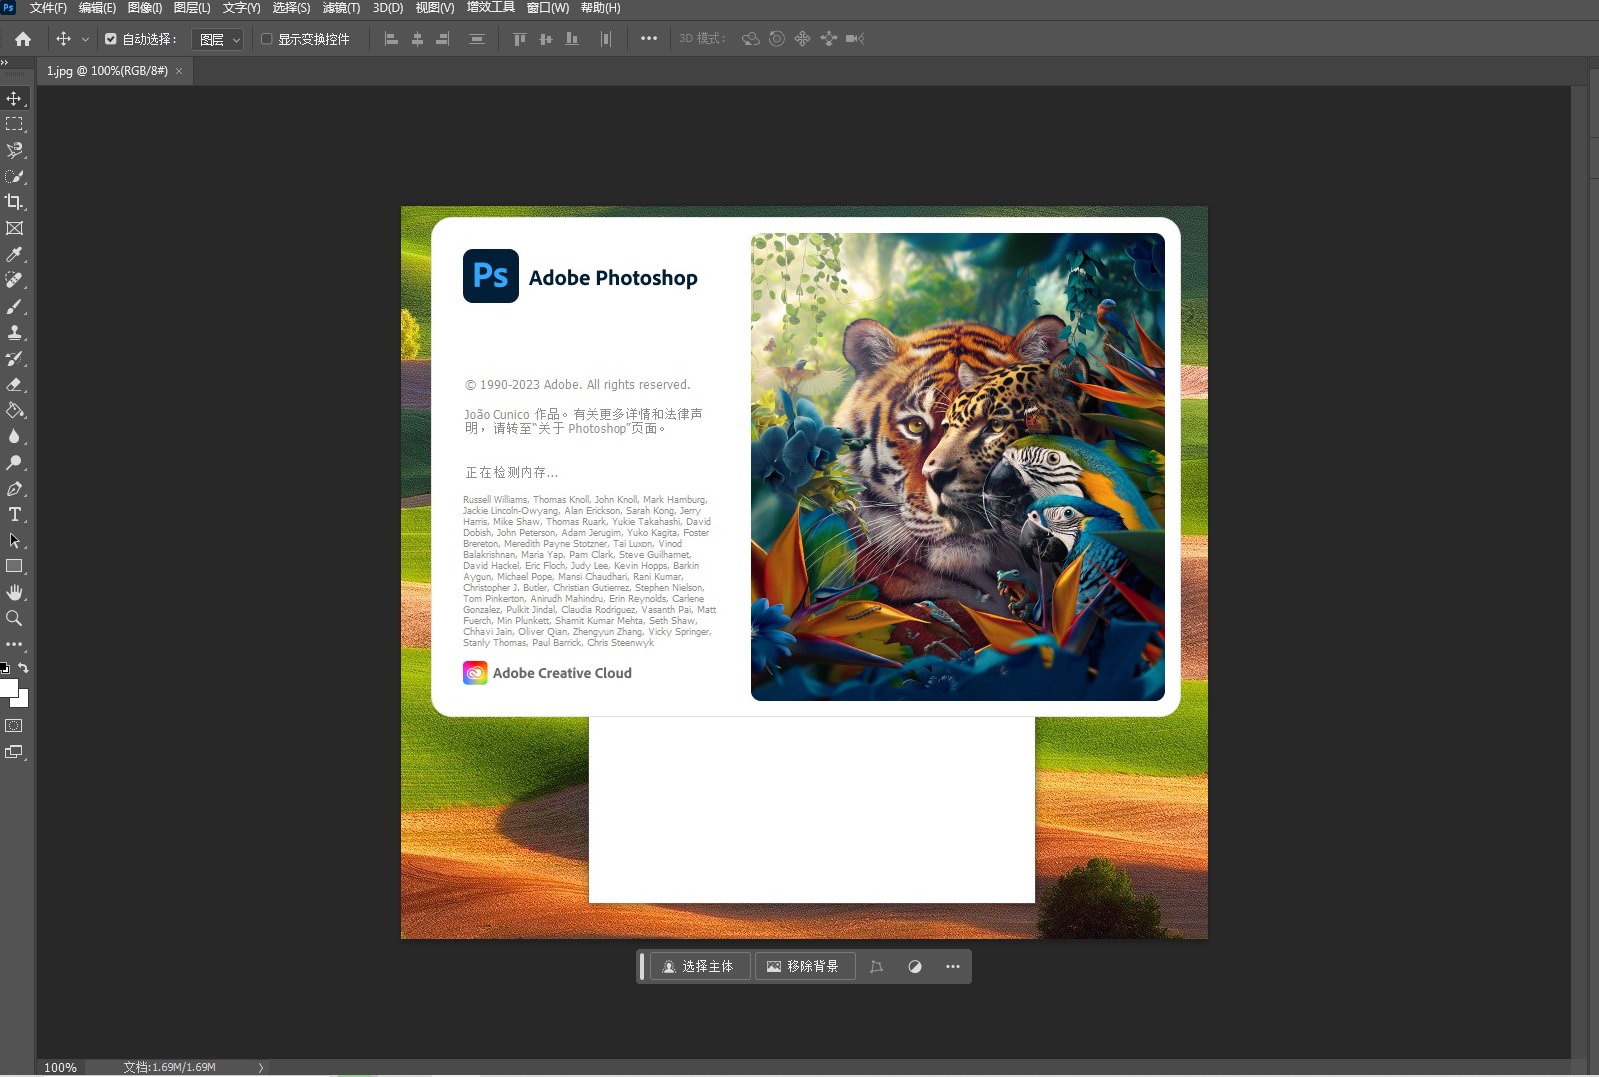Select the Frame tool

coord(14,228)
